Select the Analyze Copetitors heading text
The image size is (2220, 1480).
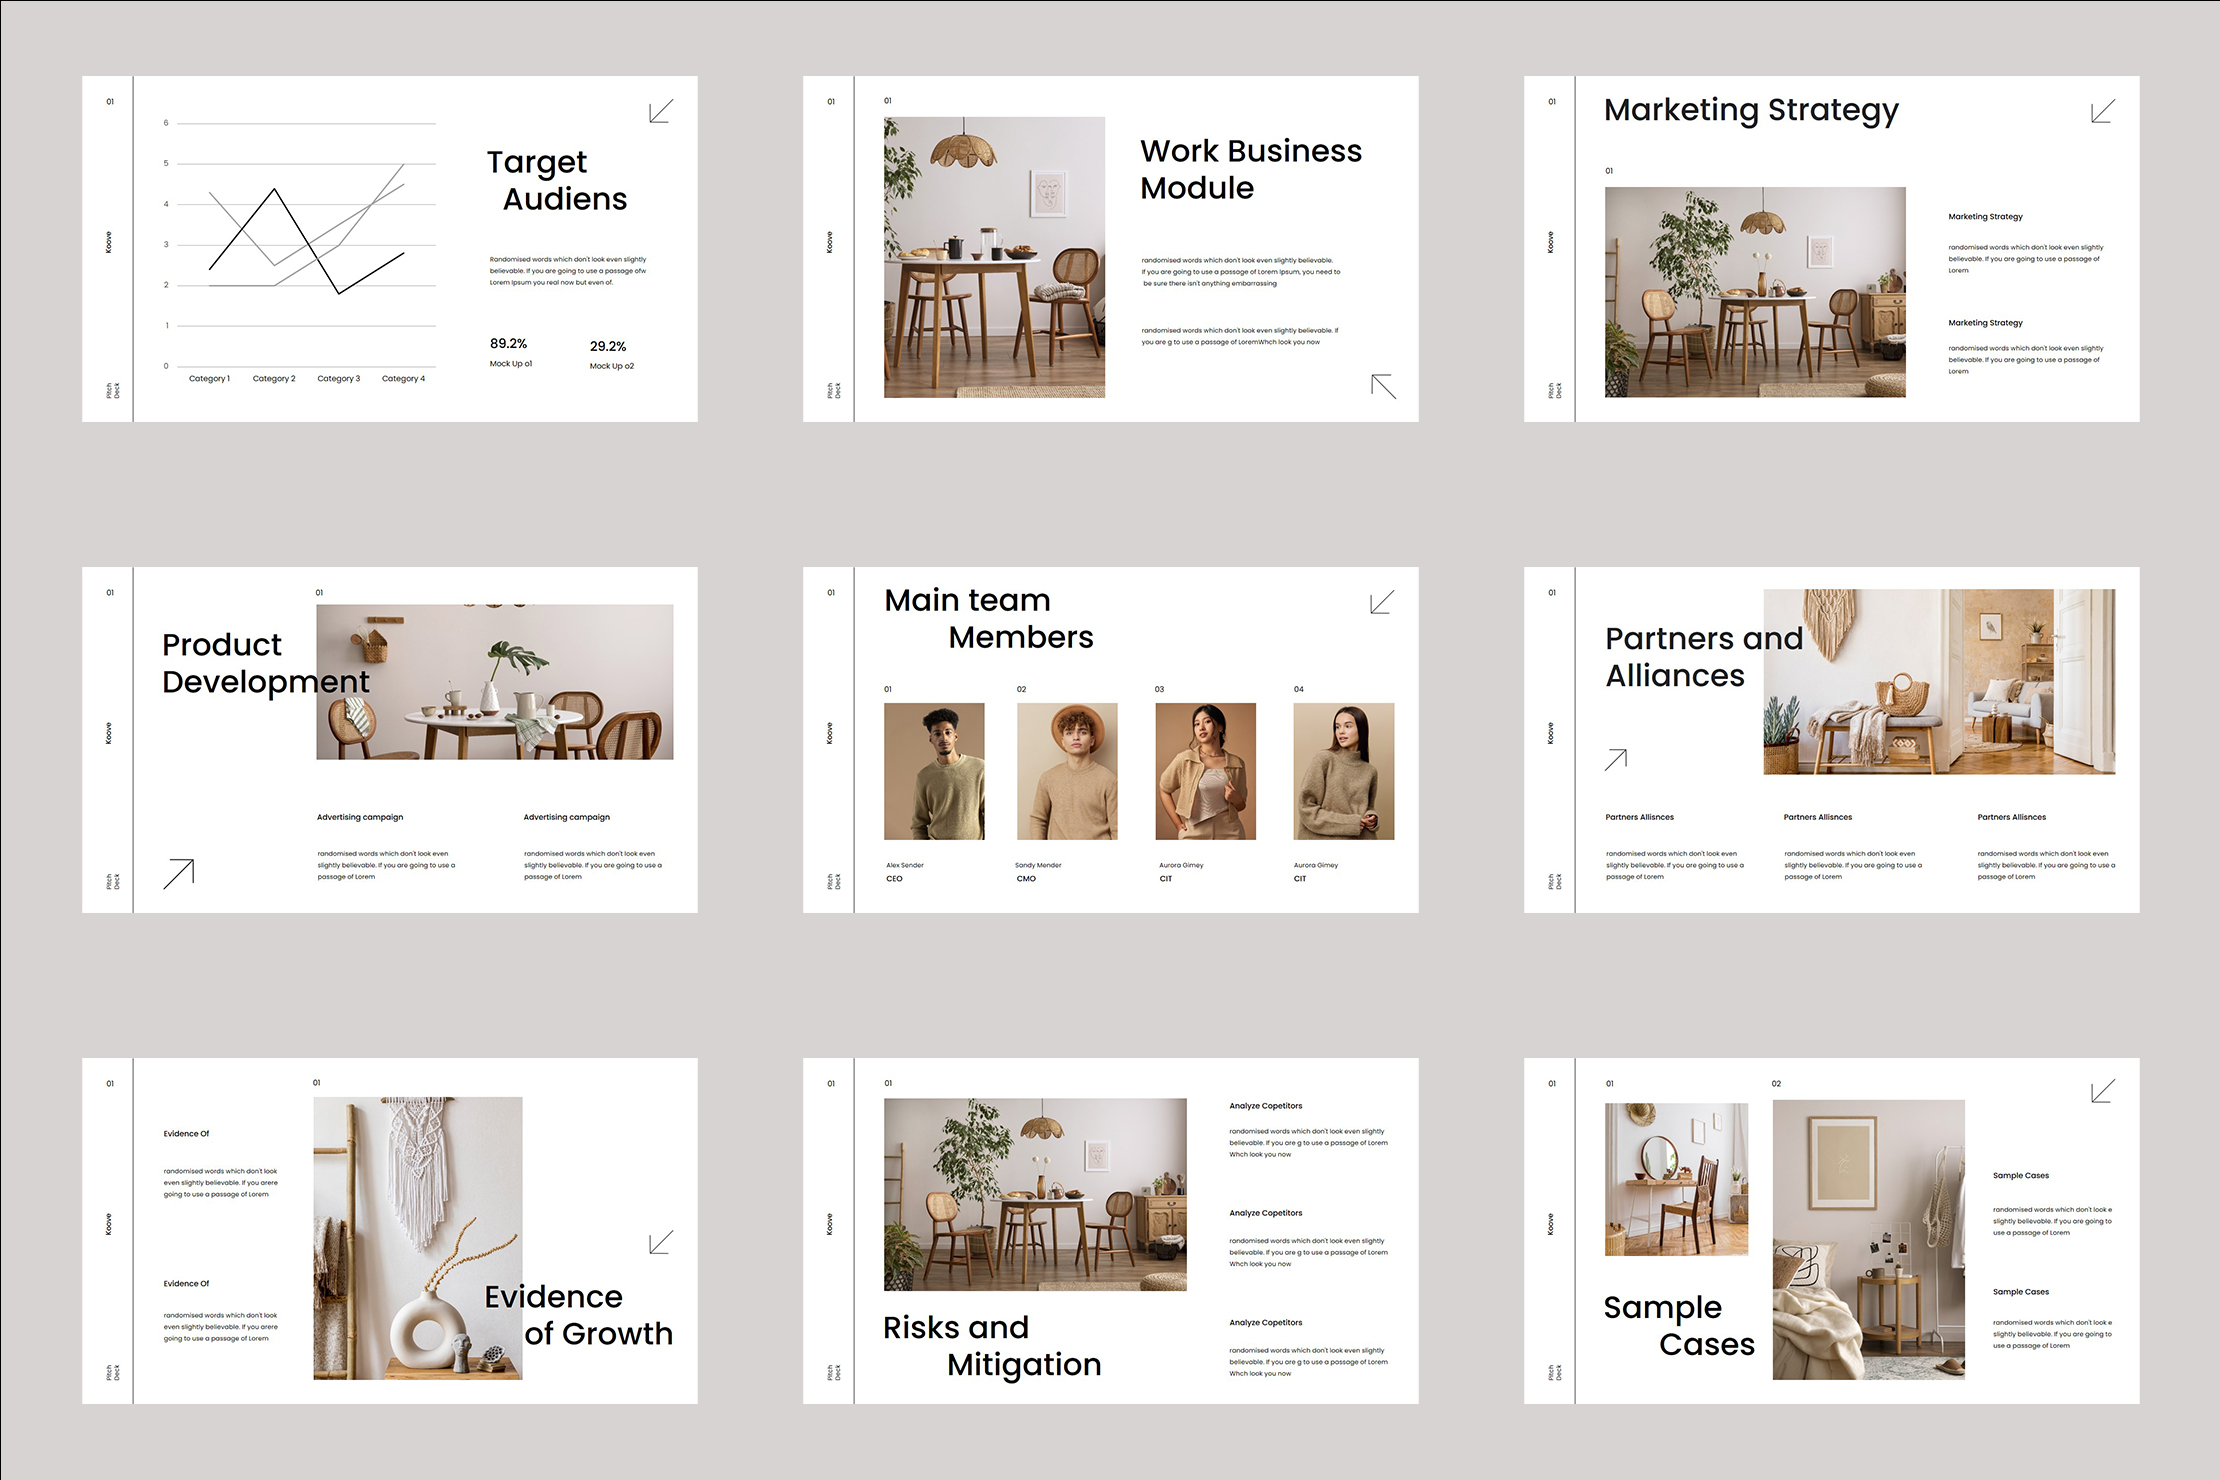pos(1265,1105)
